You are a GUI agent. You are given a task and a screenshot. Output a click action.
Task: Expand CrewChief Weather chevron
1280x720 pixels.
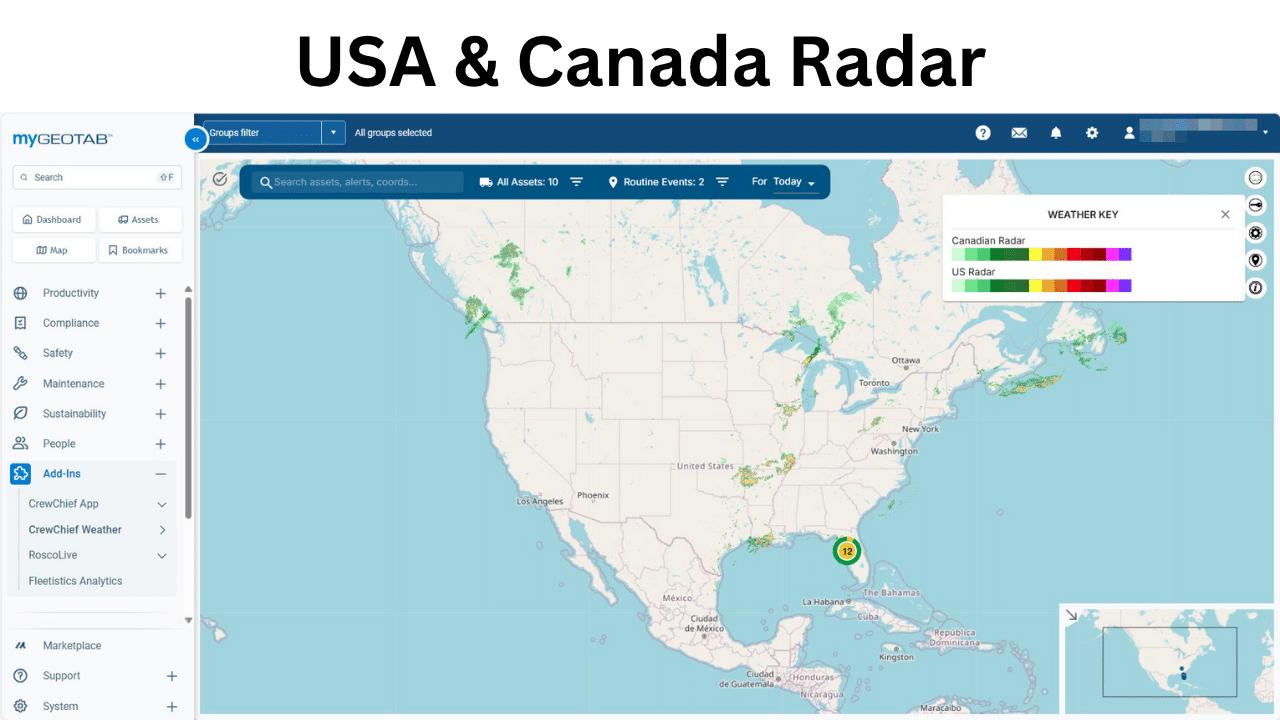point(162,530)
